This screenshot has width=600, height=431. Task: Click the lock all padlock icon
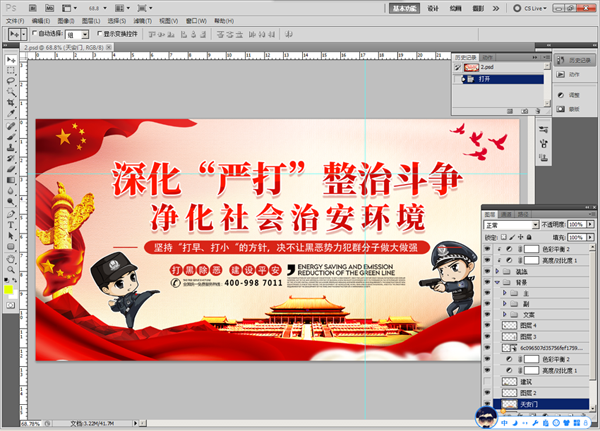[x=529, y=237]
